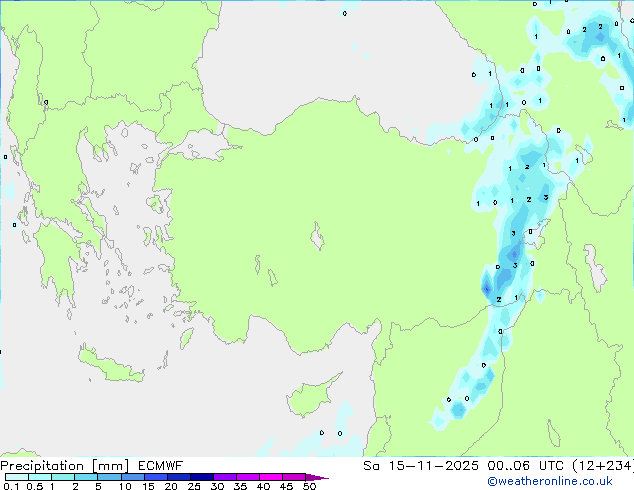
Task: Select the 15–20 mm legend color swatch
Action: click(x=156, y=477)
